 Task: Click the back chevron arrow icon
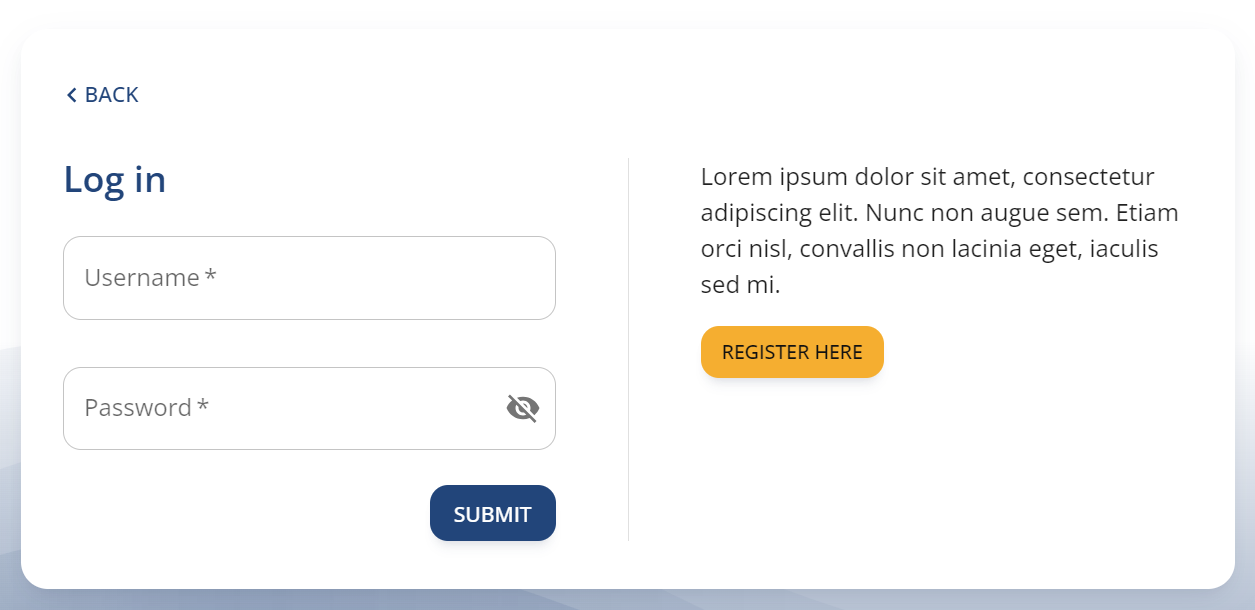(71, 95)
